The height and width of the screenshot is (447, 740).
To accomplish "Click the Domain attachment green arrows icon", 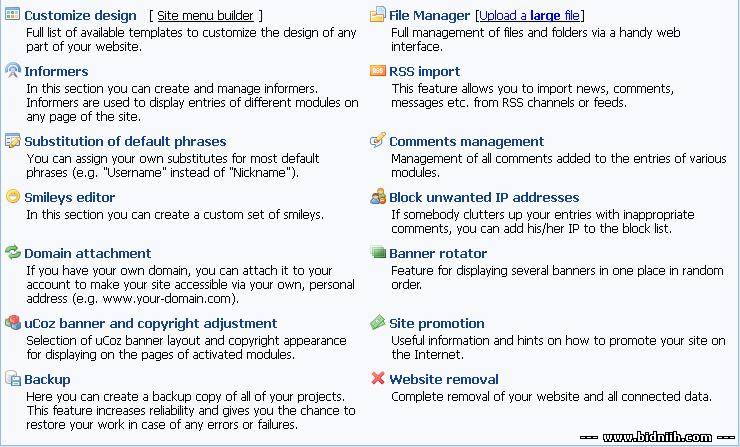I will [13, 252].
